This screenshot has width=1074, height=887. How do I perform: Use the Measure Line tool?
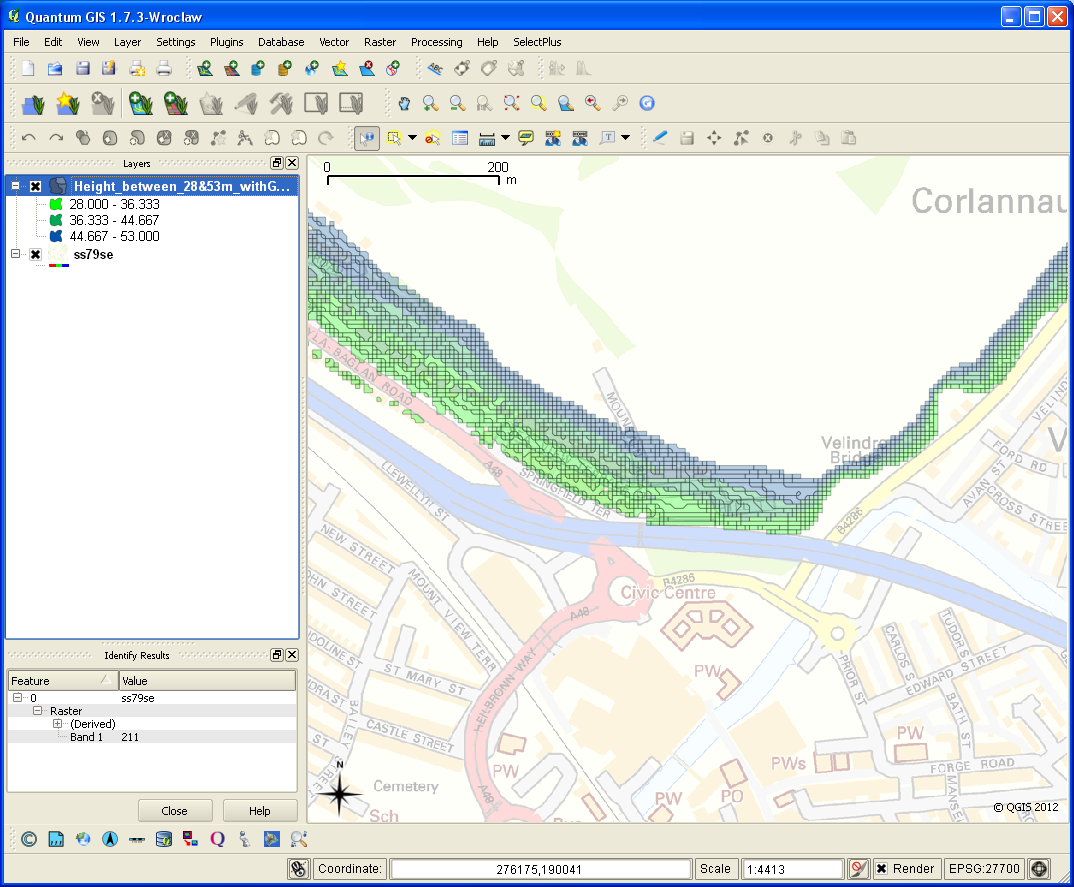tap(488, 137)
